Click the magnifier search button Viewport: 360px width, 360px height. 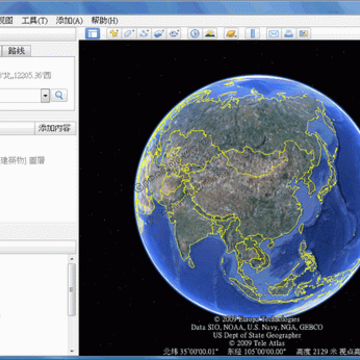pos(59,96)
